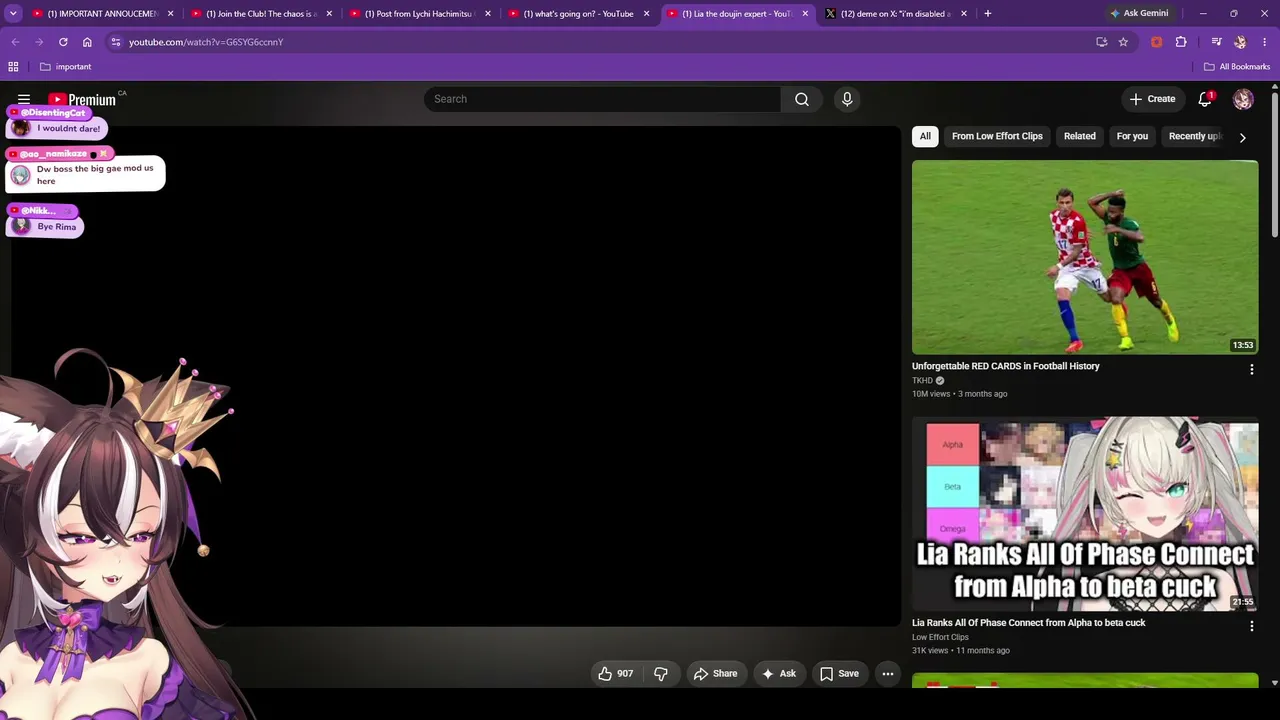The width and height of the screenshot is (1280, 720).
Task: Expand the All Bookmarks folder
Action: point(1237,67)
